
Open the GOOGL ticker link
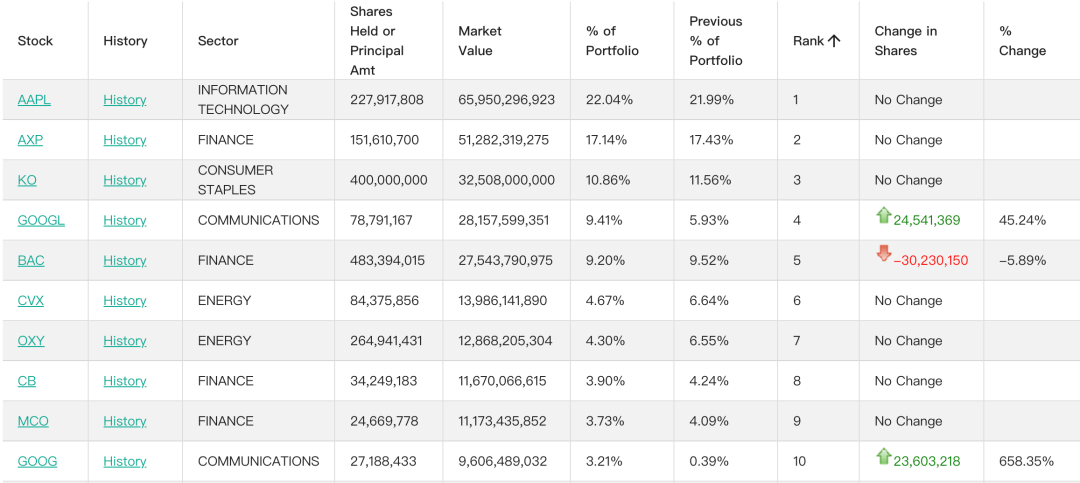click(x=41, y=220)
